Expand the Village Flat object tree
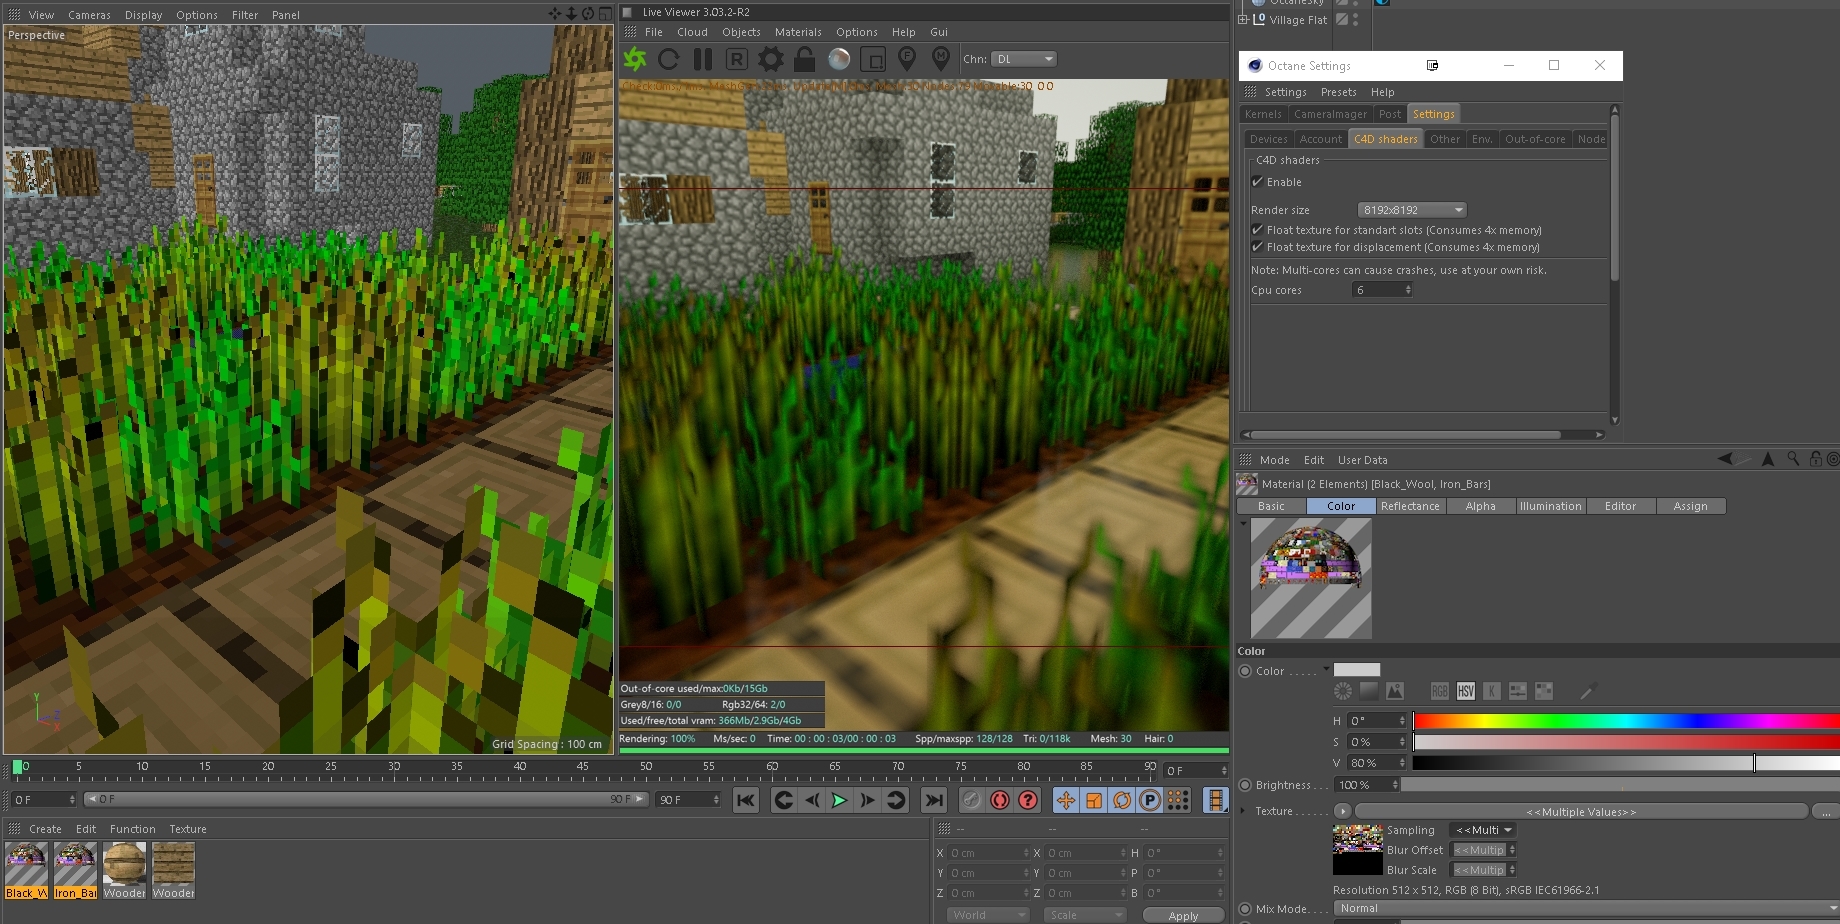 1243,19
